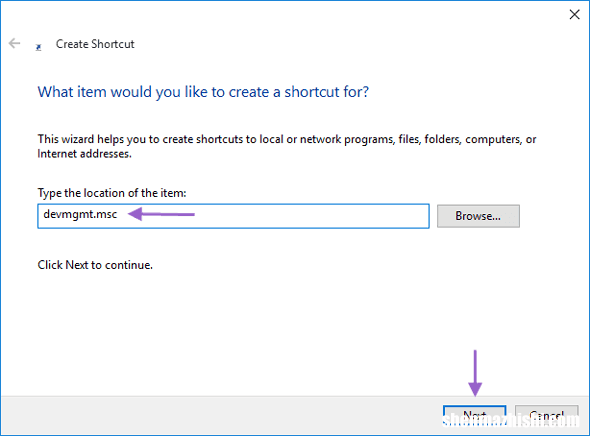
Task: Click the 'Click Next to continue.' text
Action: click(95, 265)
